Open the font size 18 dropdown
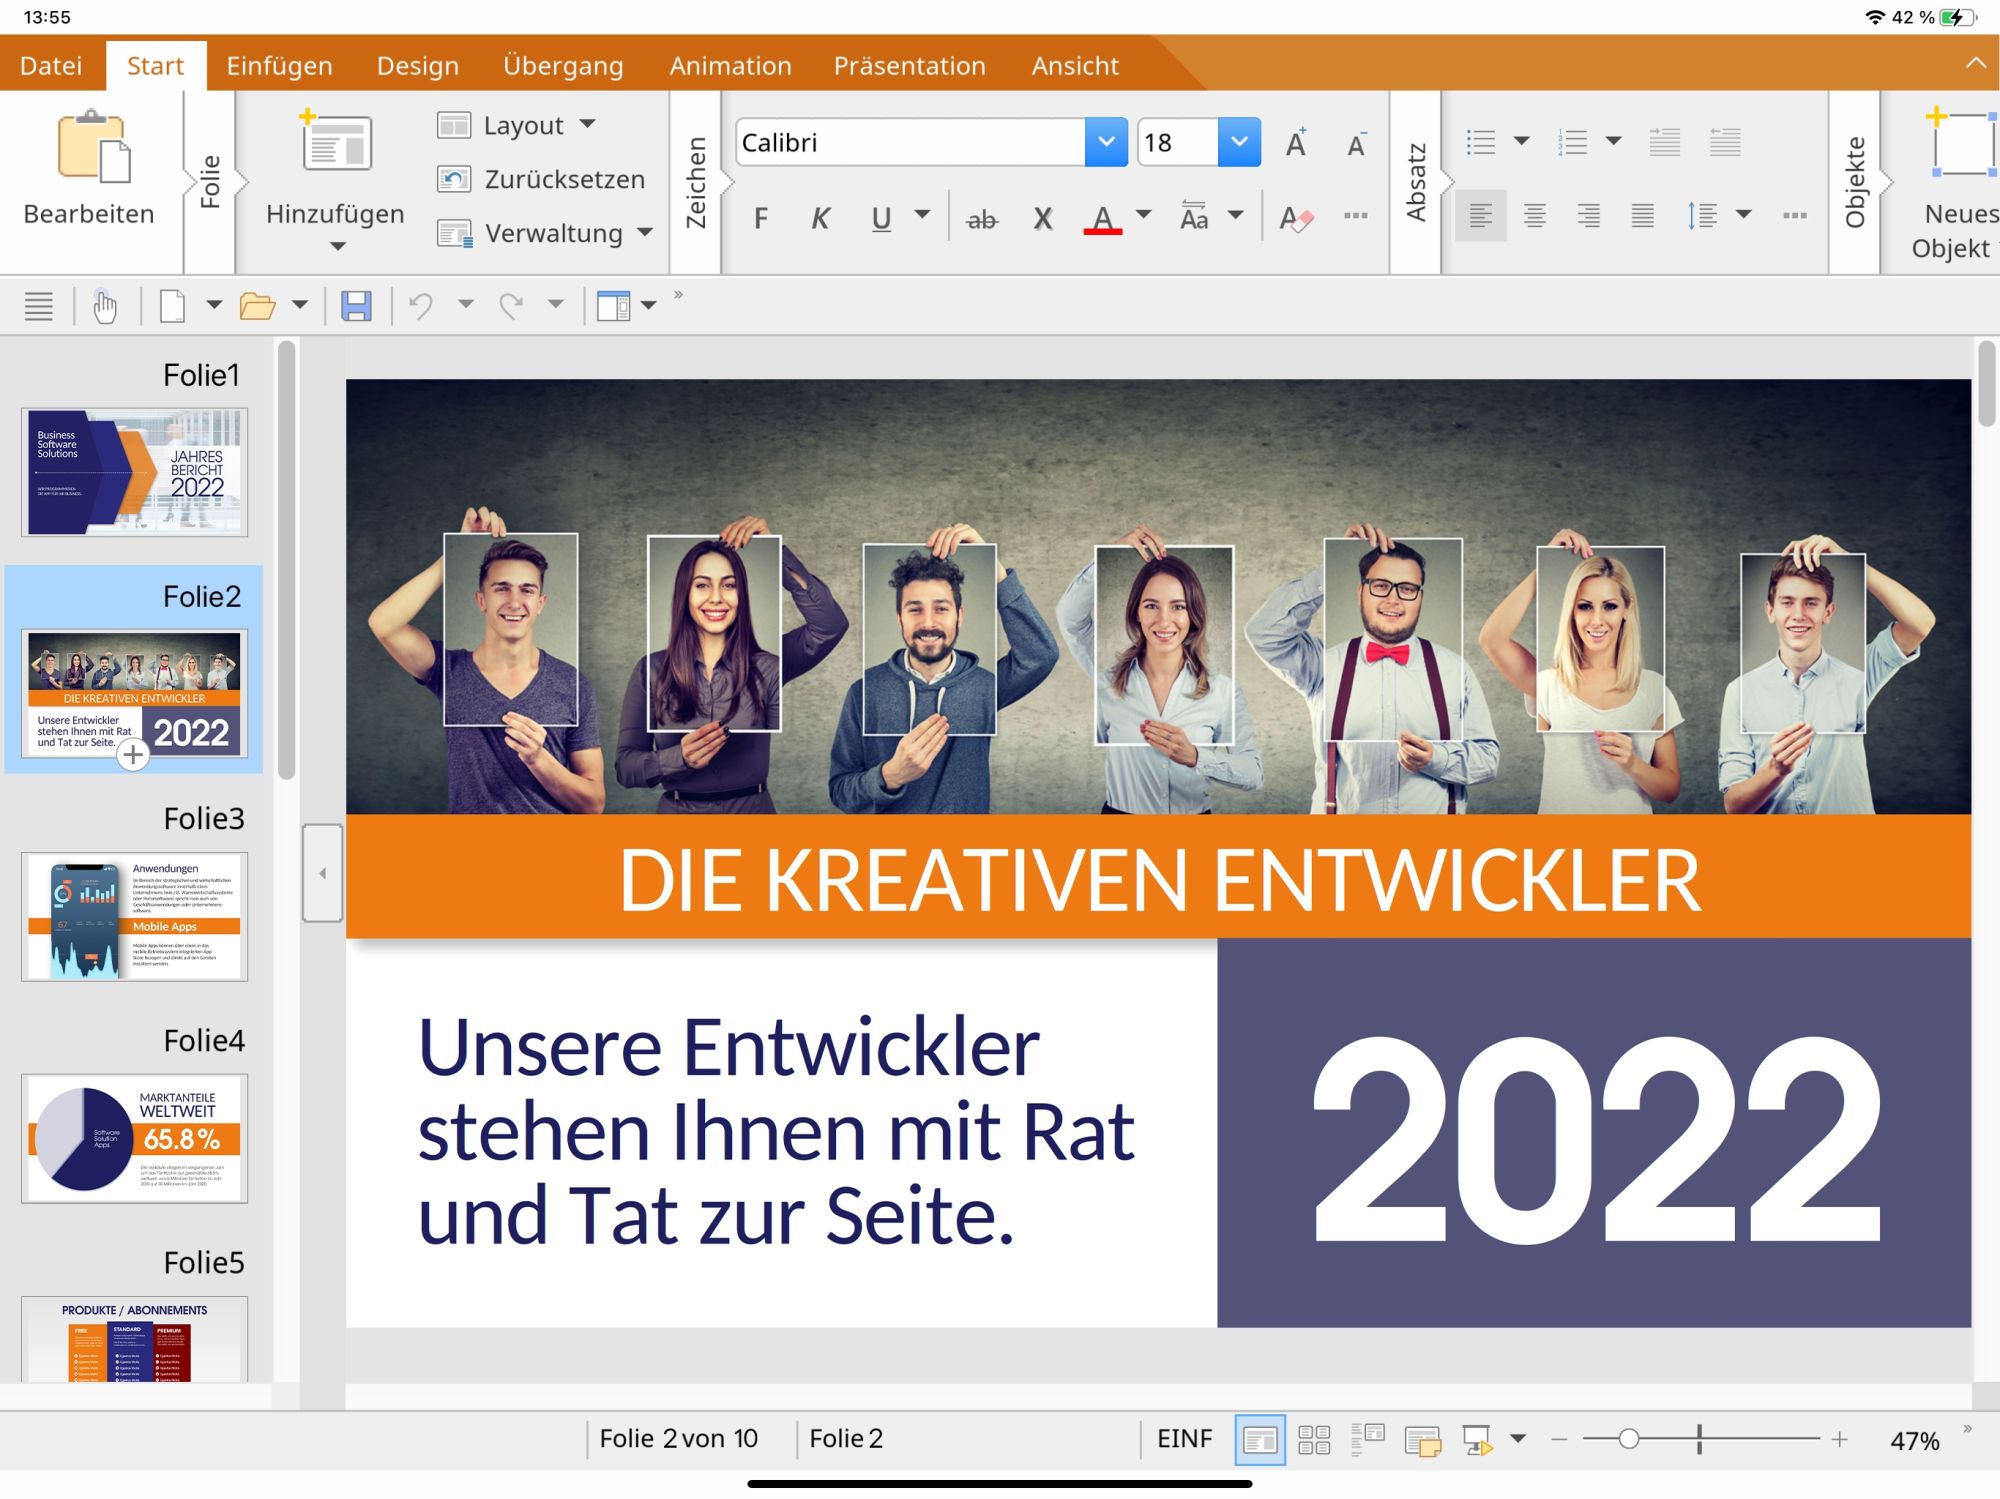The height and width of the screenshot is (1499, 2000). tap(1239, 142)
